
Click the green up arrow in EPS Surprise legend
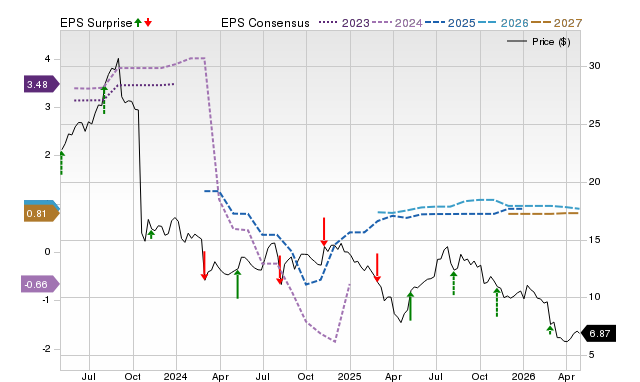point(138,22)
